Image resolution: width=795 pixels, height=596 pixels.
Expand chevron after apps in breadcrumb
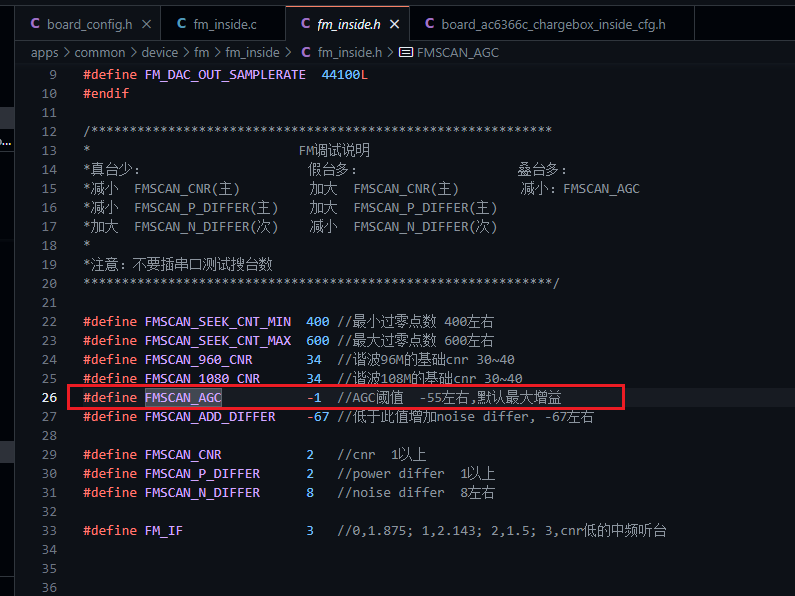pos(66,53)
